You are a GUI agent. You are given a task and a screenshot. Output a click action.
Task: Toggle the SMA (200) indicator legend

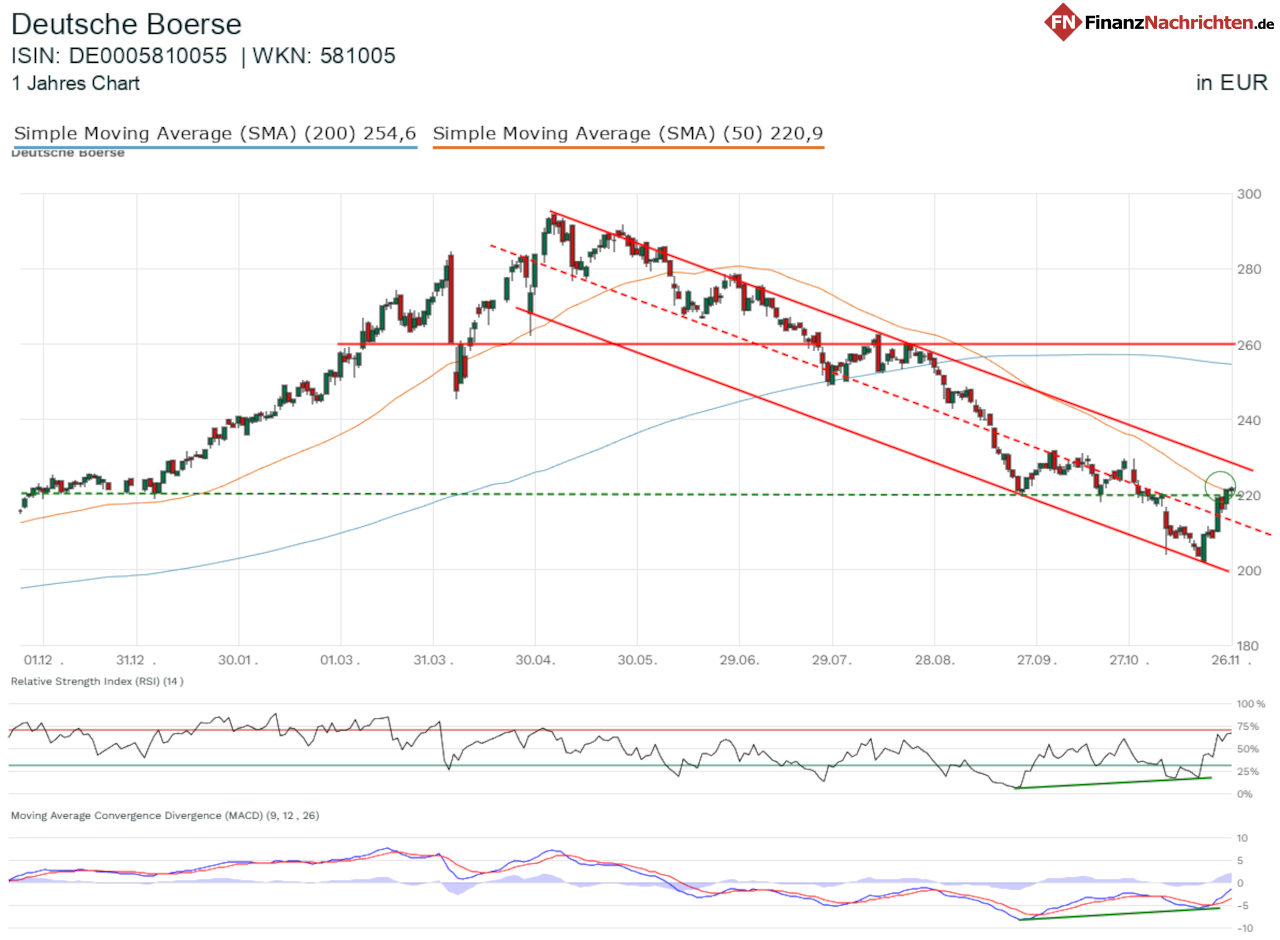point(213,133)
